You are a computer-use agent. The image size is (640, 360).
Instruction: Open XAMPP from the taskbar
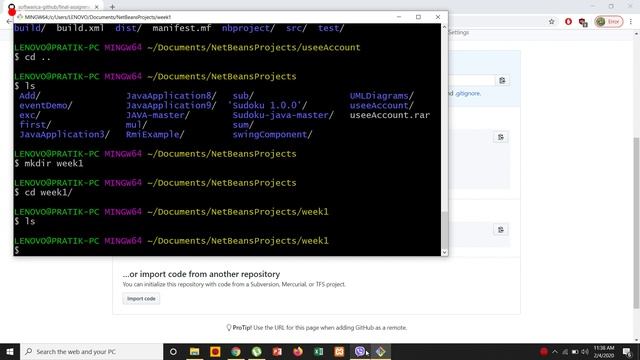tap(339, 351)
